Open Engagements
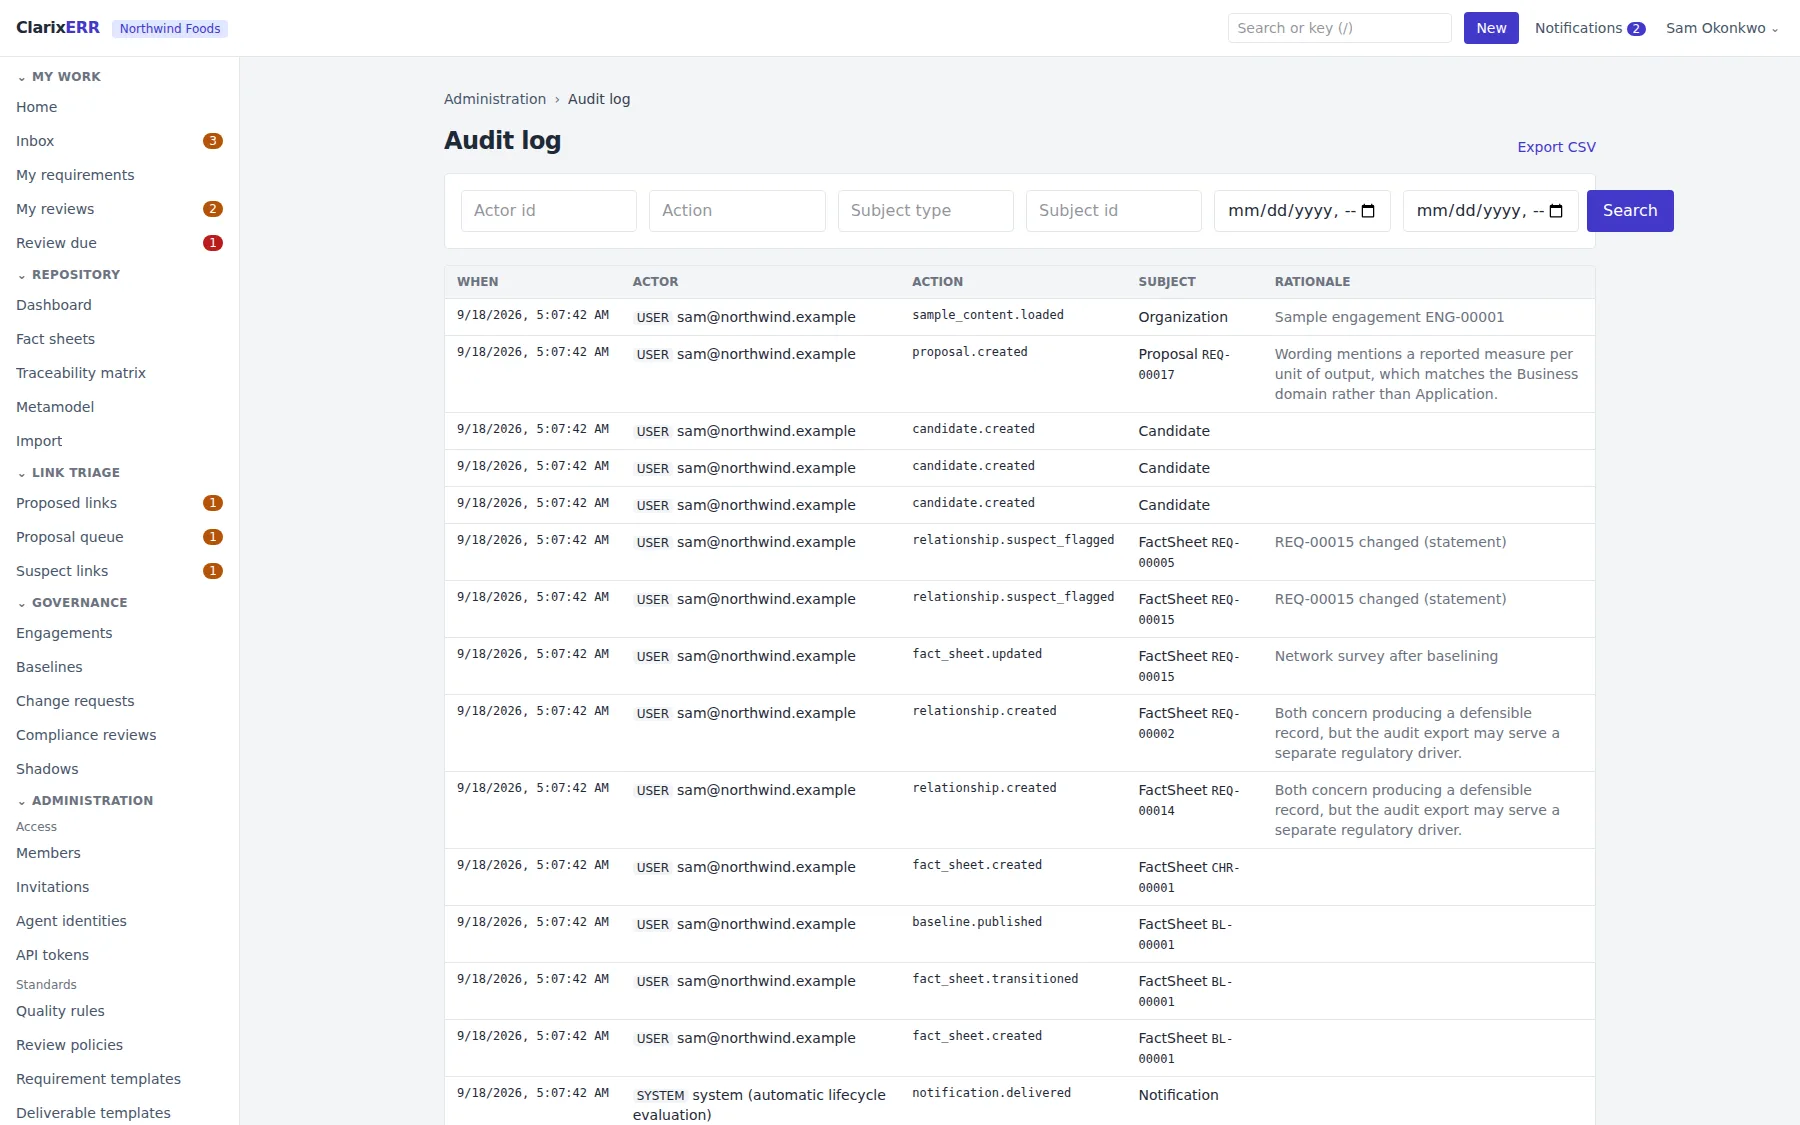1800x1125 pixels. point(119,633)
